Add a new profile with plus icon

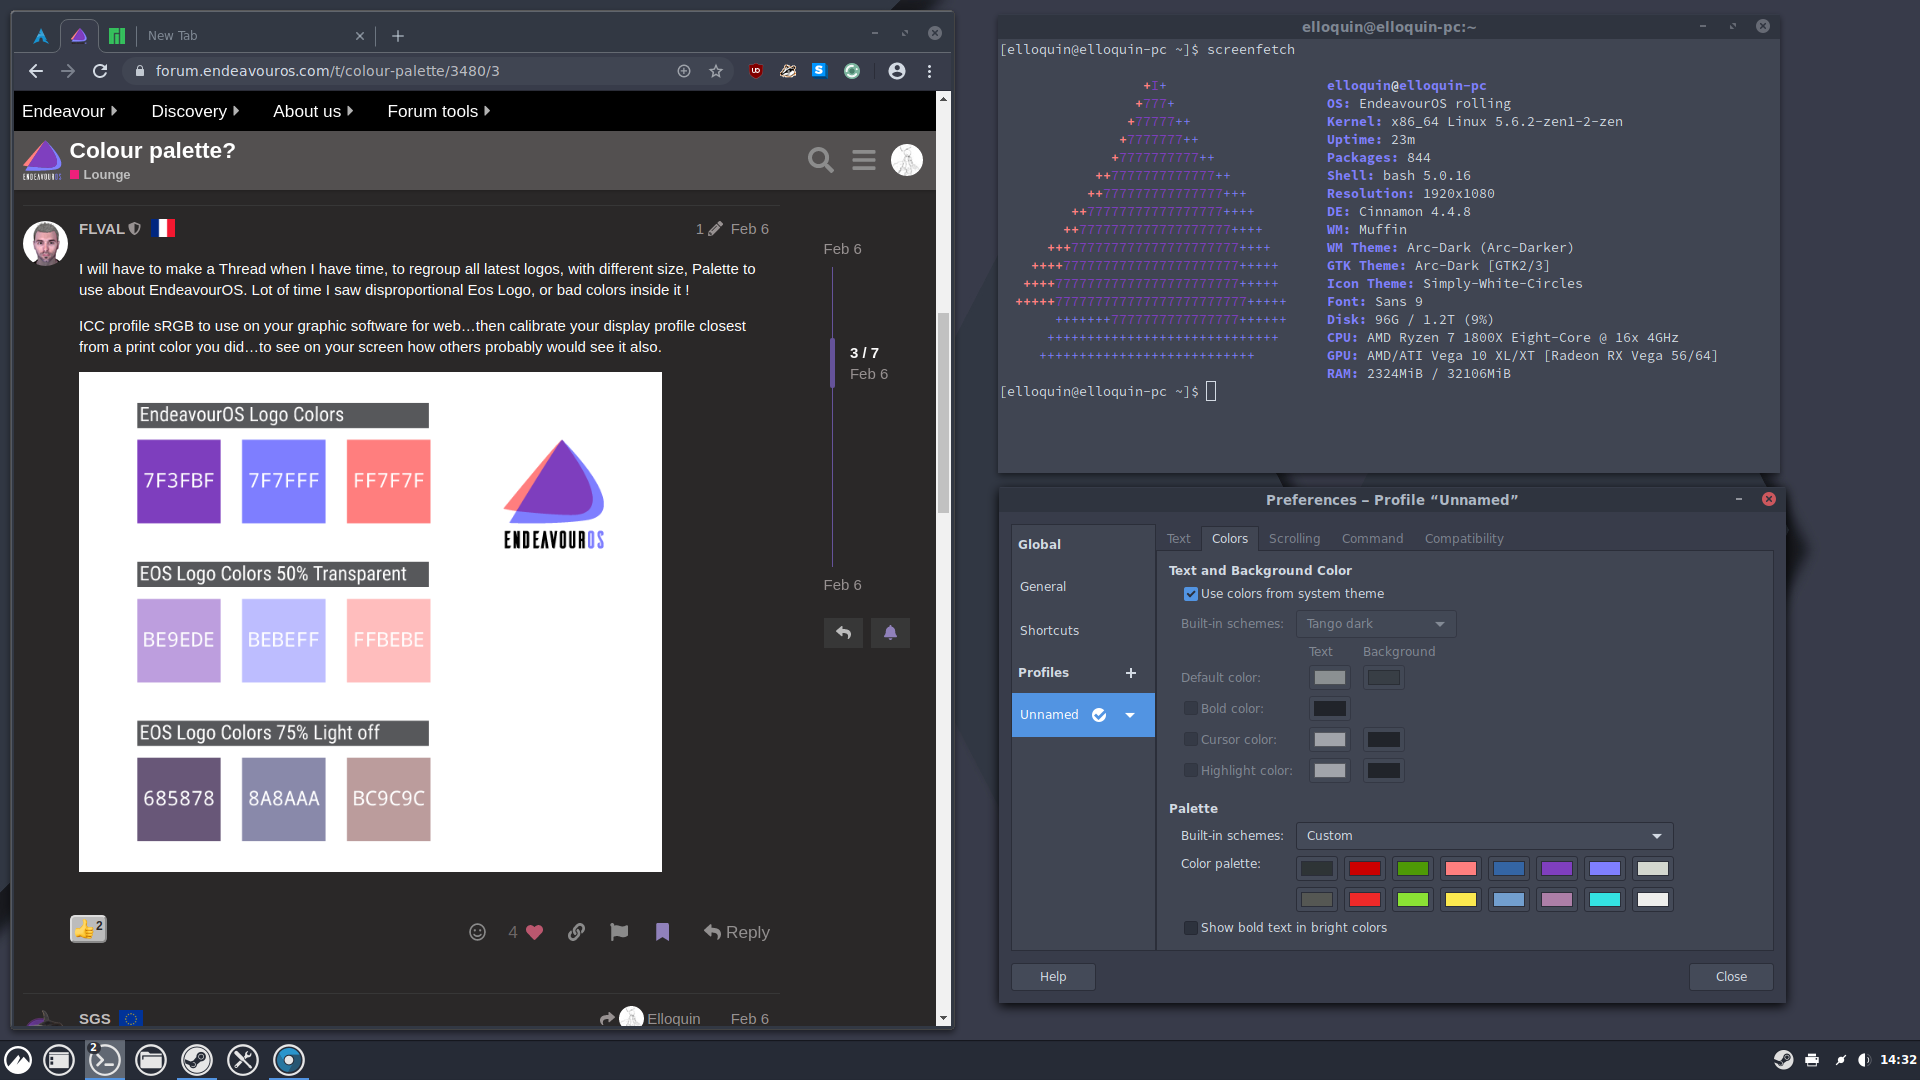[x=1131, y=673]
